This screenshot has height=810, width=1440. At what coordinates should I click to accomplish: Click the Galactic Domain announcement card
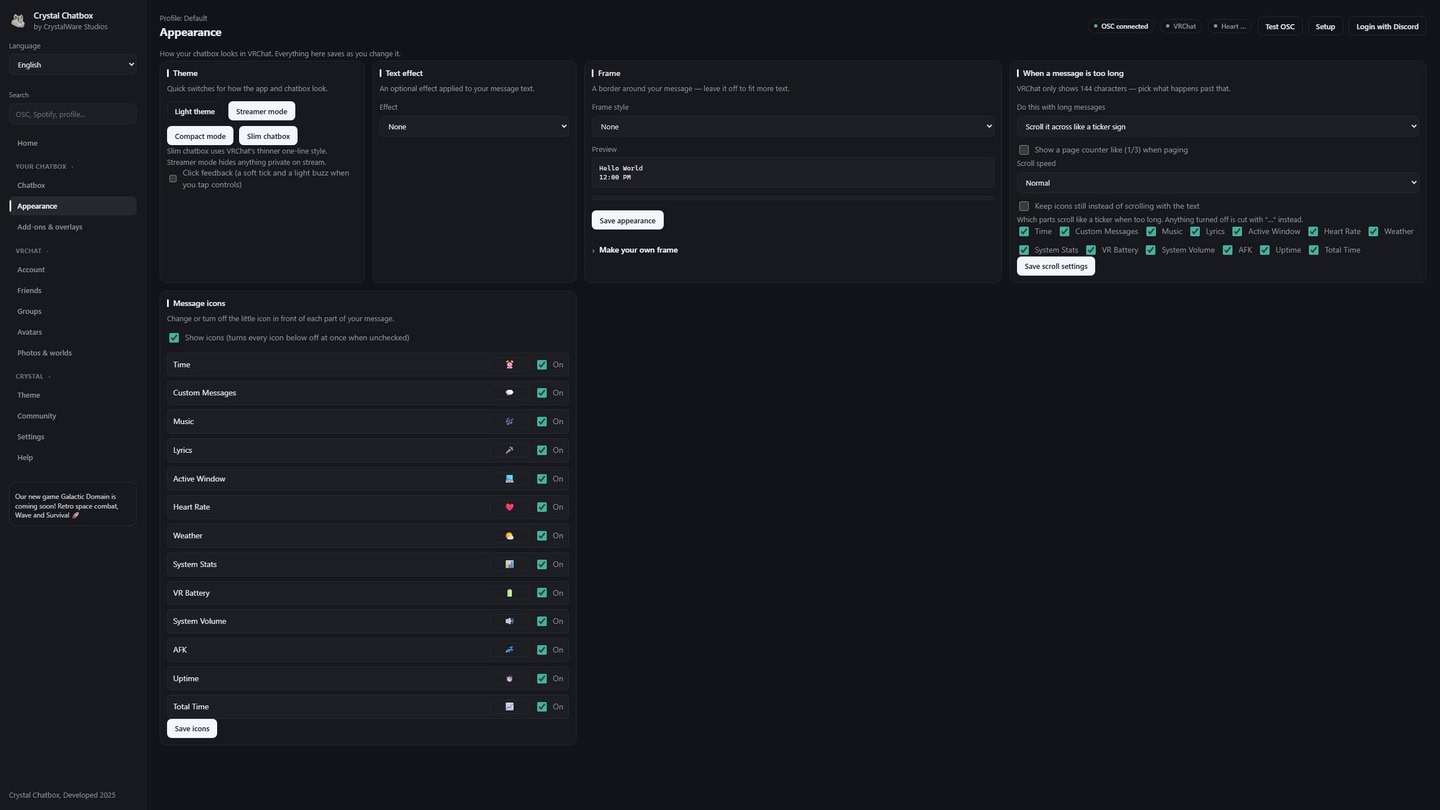[73, 505]
